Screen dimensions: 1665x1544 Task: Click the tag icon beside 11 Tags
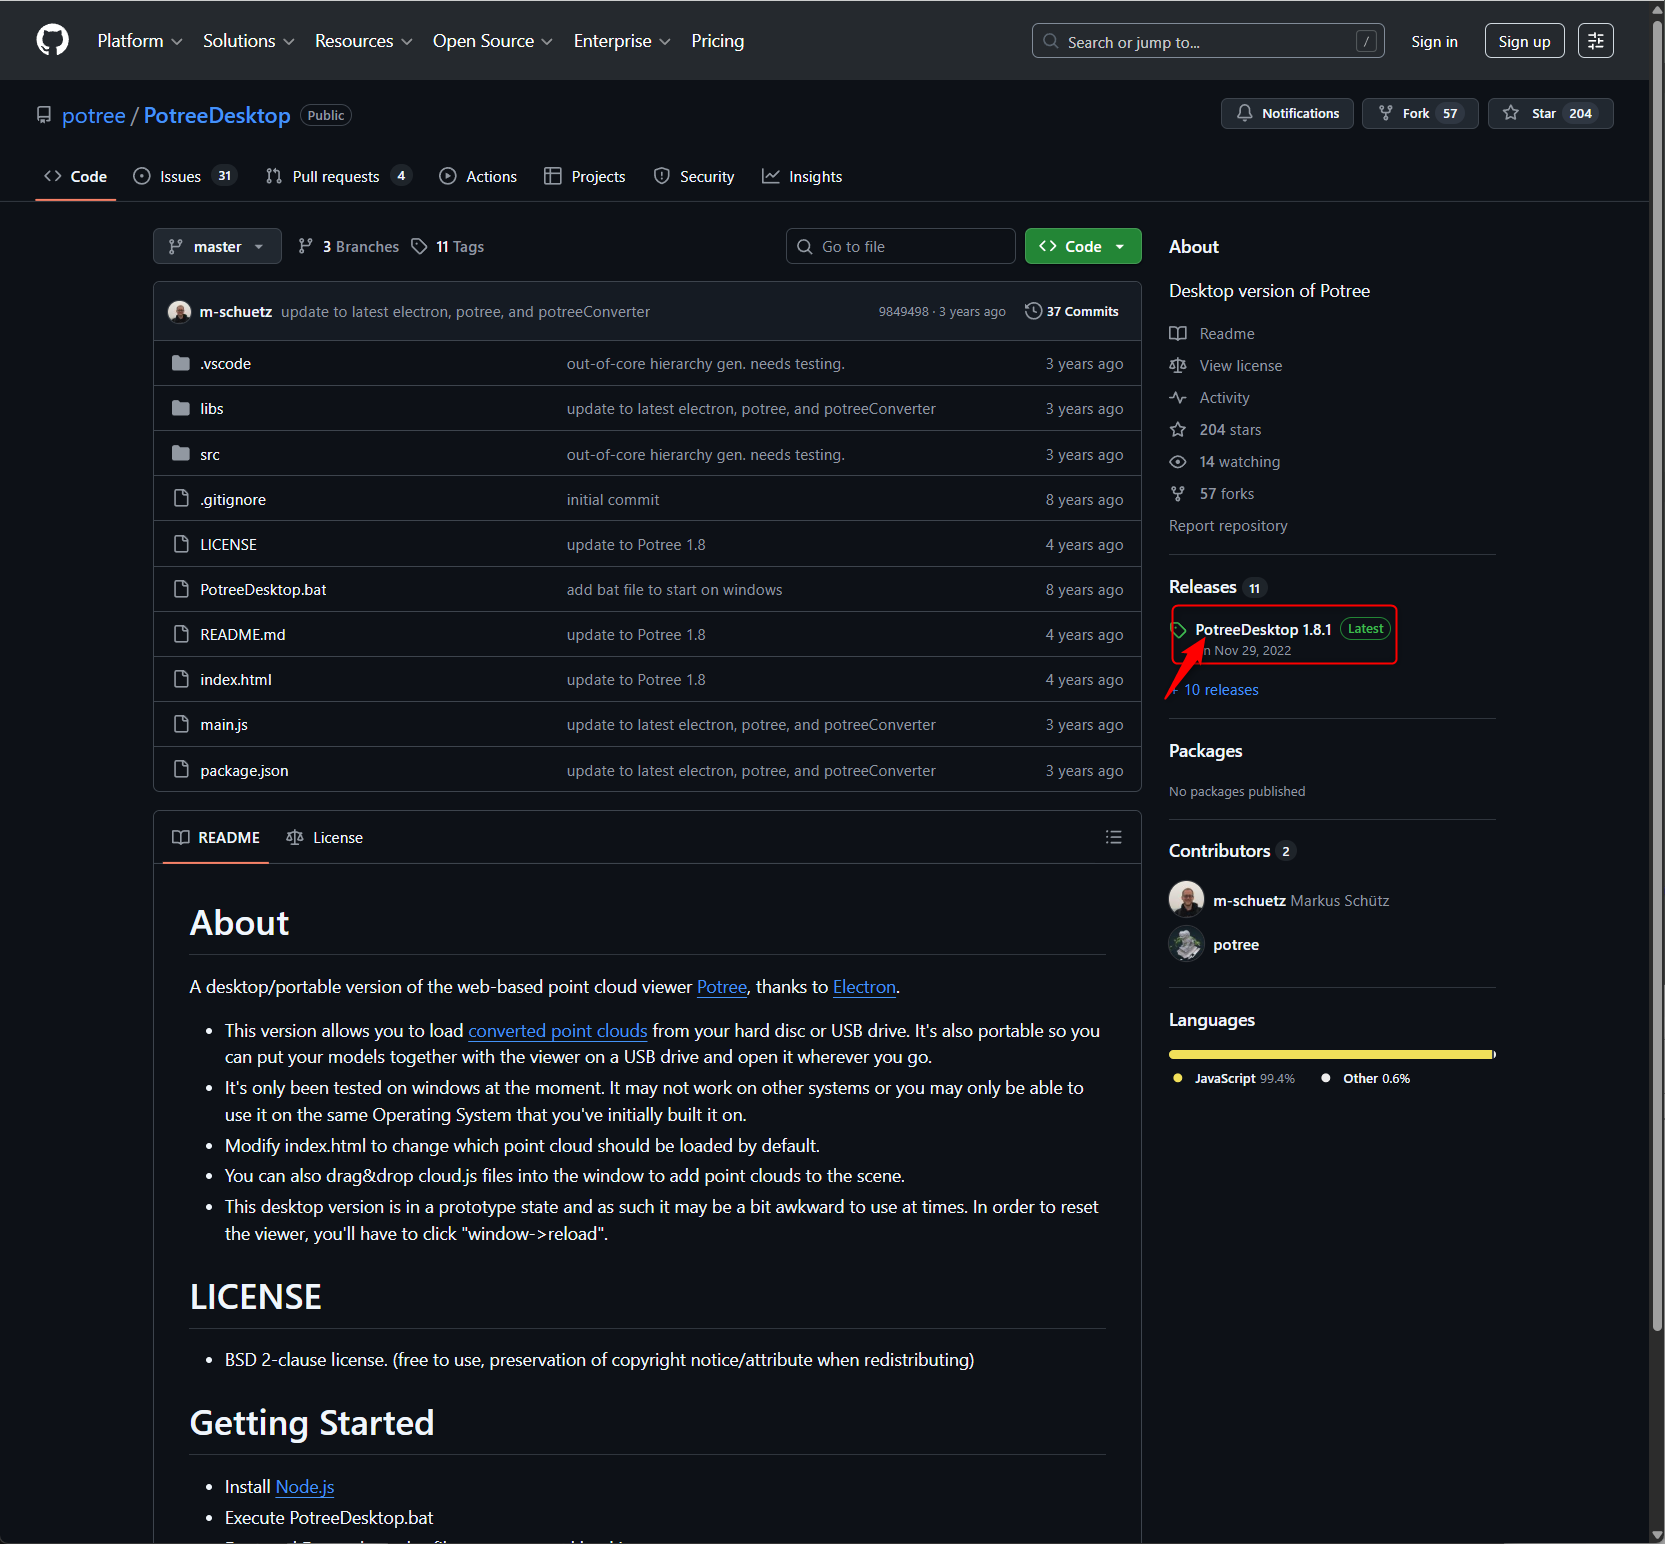pyautogui.click(x=420, y=247)
